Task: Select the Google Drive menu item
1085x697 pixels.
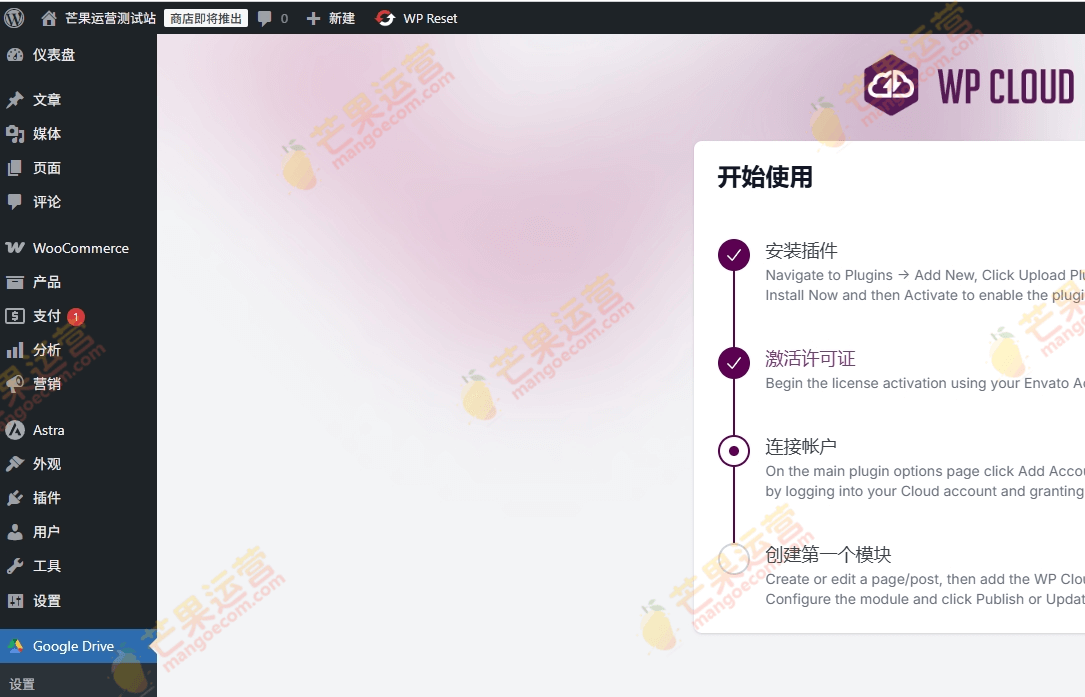Action: (x=78, y=646)
